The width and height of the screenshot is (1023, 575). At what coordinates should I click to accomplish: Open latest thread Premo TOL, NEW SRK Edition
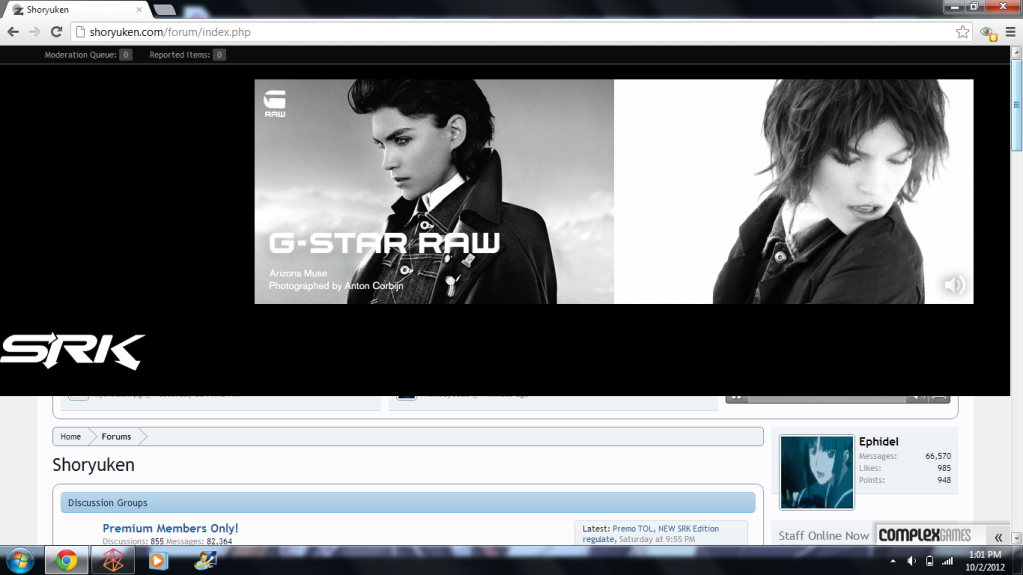665,529
